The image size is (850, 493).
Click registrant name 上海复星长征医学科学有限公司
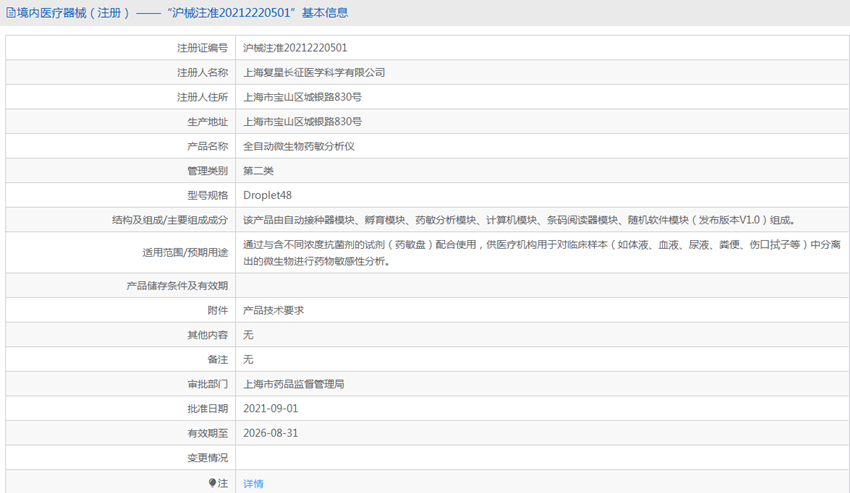pos(314,72)
